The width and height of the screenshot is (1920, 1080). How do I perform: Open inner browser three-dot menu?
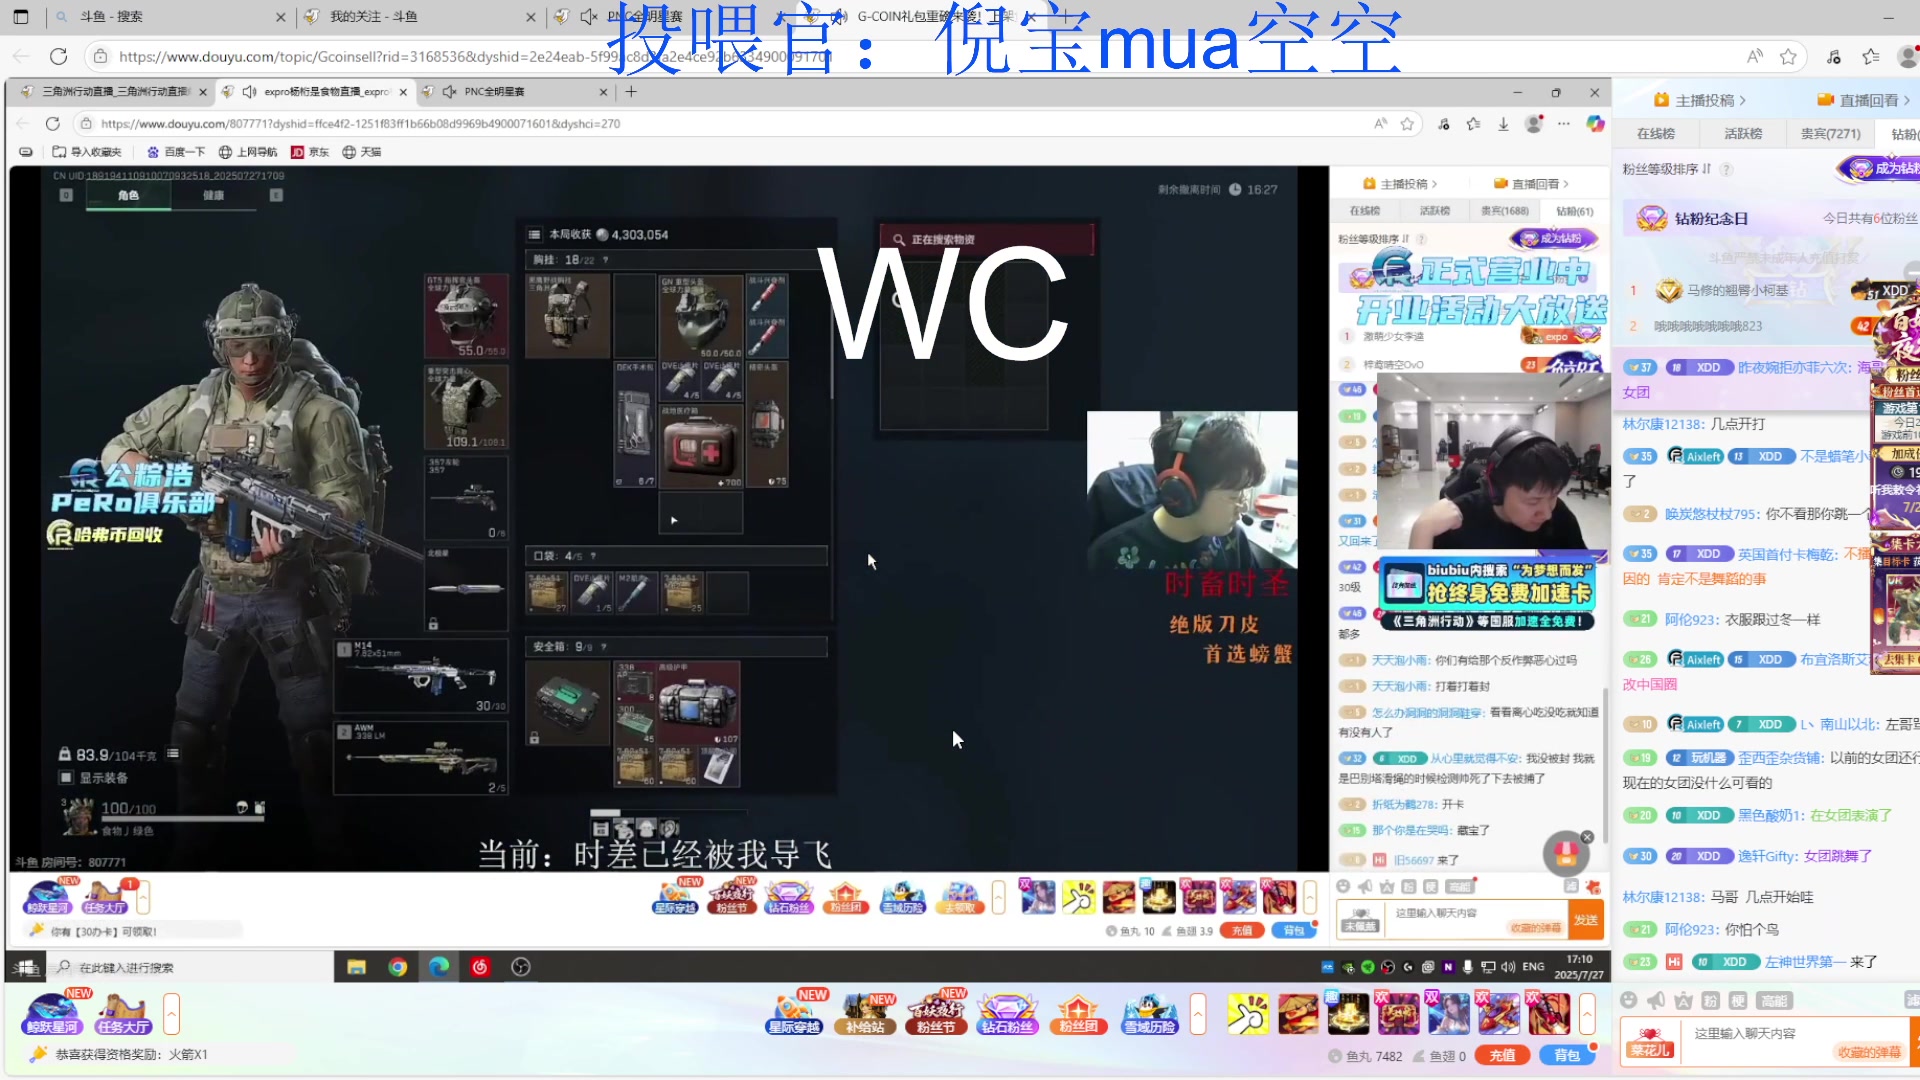tap(1564, 124)
